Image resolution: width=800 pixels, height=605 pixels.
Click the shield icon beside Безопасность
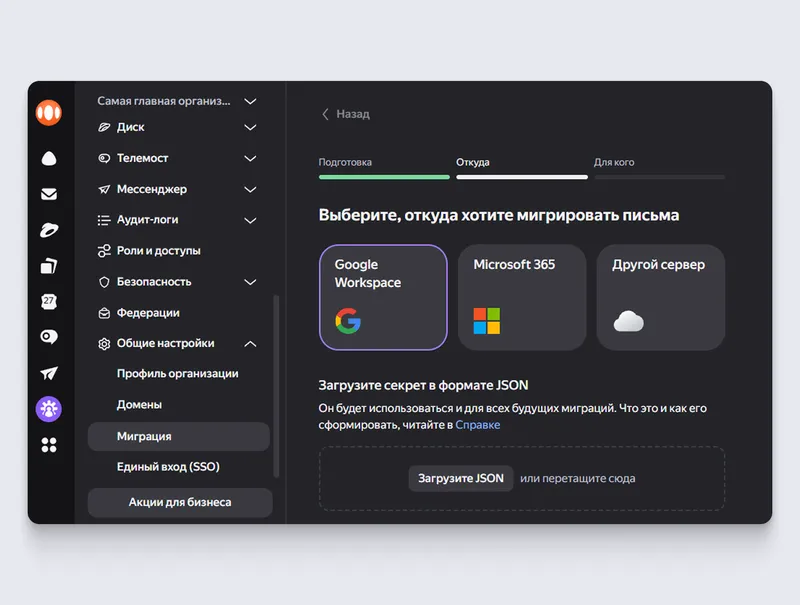104,282
